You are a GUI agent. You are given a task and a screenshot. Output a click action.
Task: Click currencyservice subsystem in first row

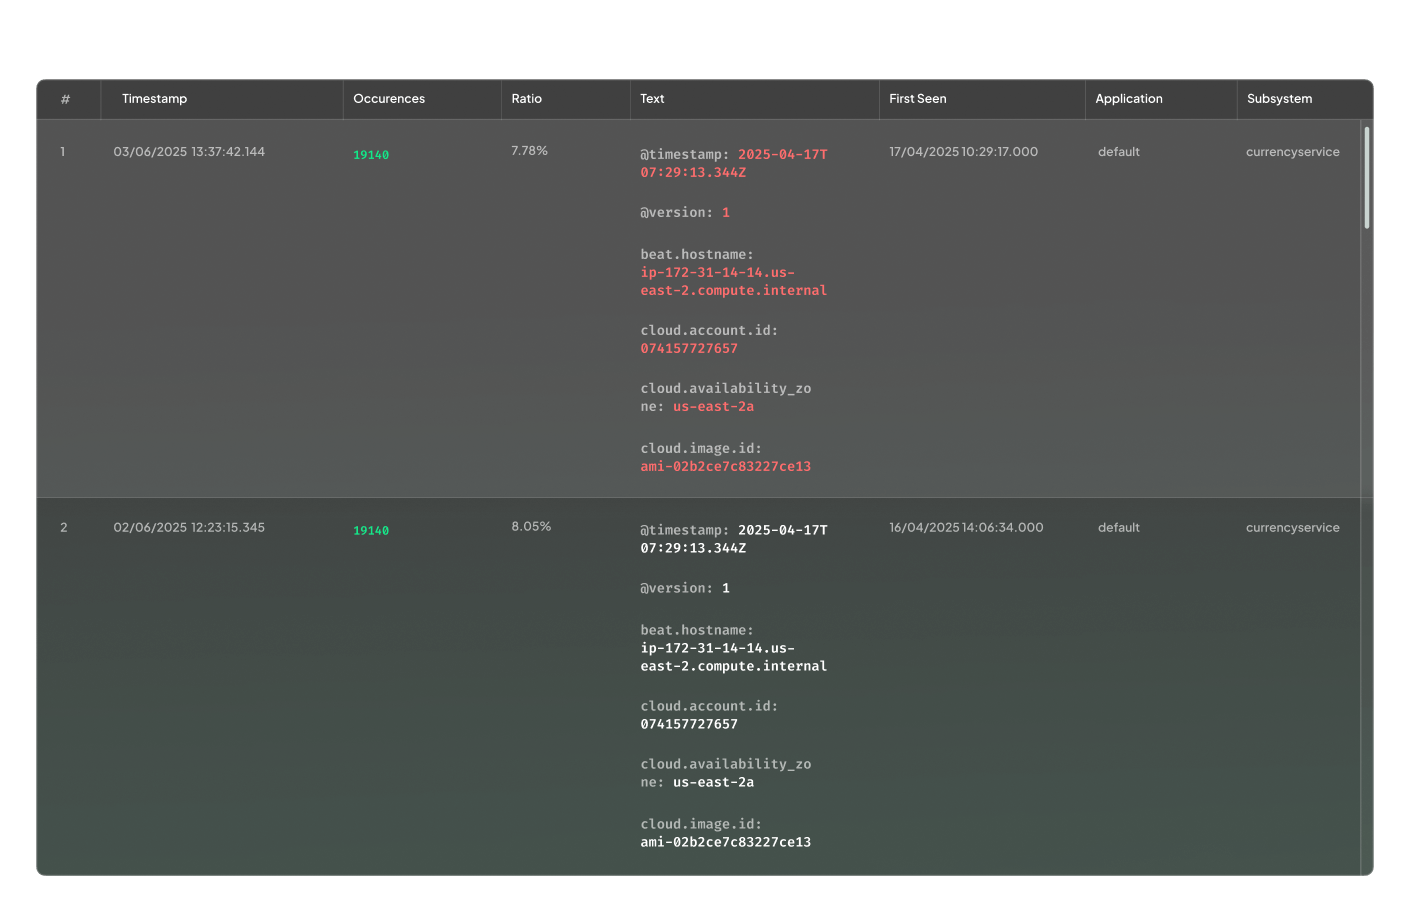1292,152
